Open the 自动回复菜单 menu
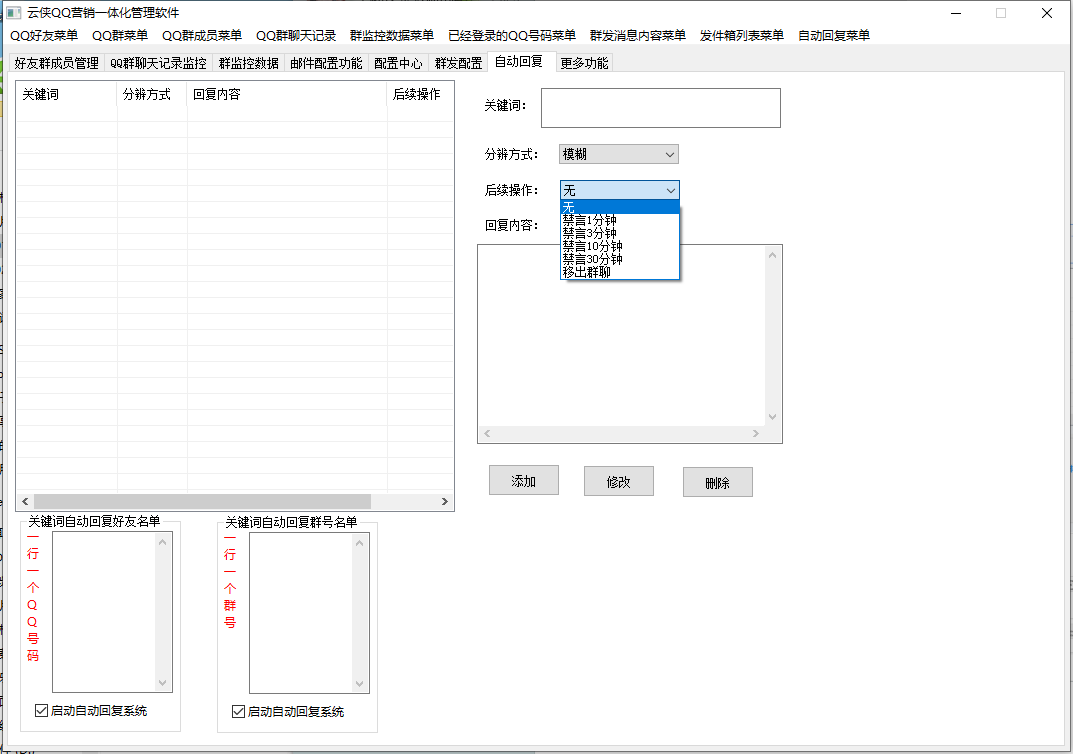1073x754 pixels. [833, 36]
